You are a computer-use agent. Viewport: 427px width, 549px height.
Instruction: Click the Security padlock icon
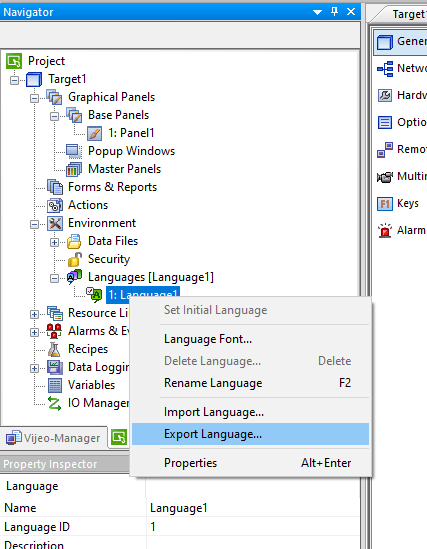click(75, 259)
